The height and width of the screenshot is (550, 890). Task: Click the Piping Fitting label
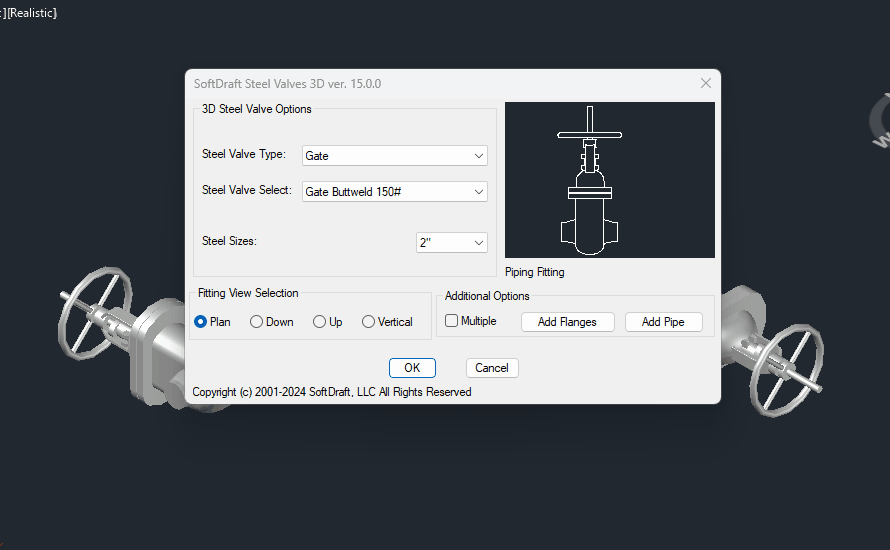[x=535, y=272]
